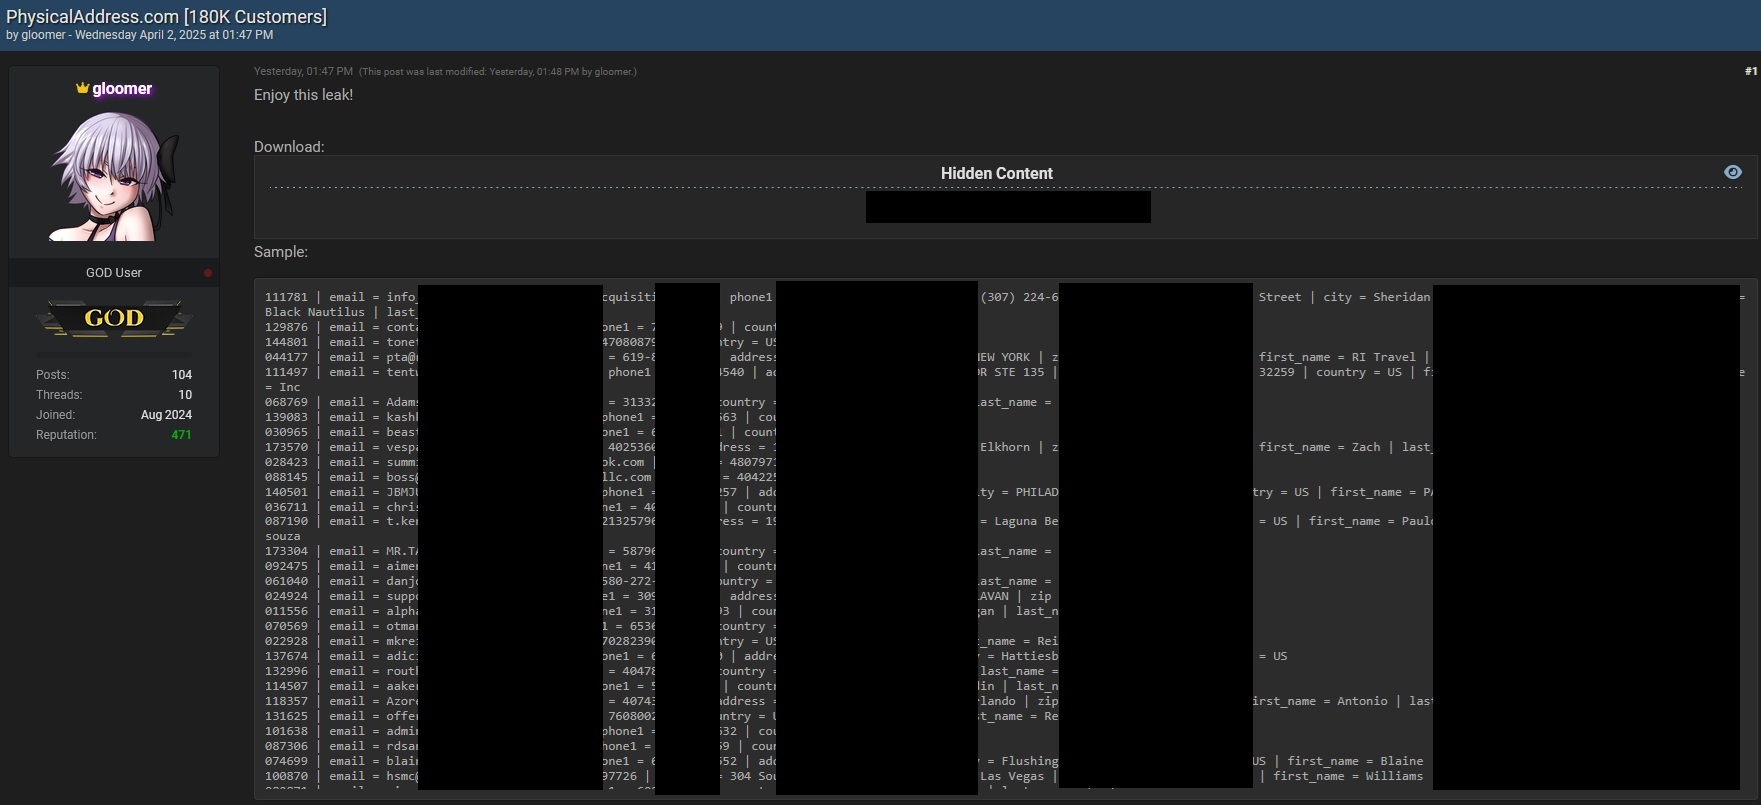Click the 'Download:' label

pos(289,147)
